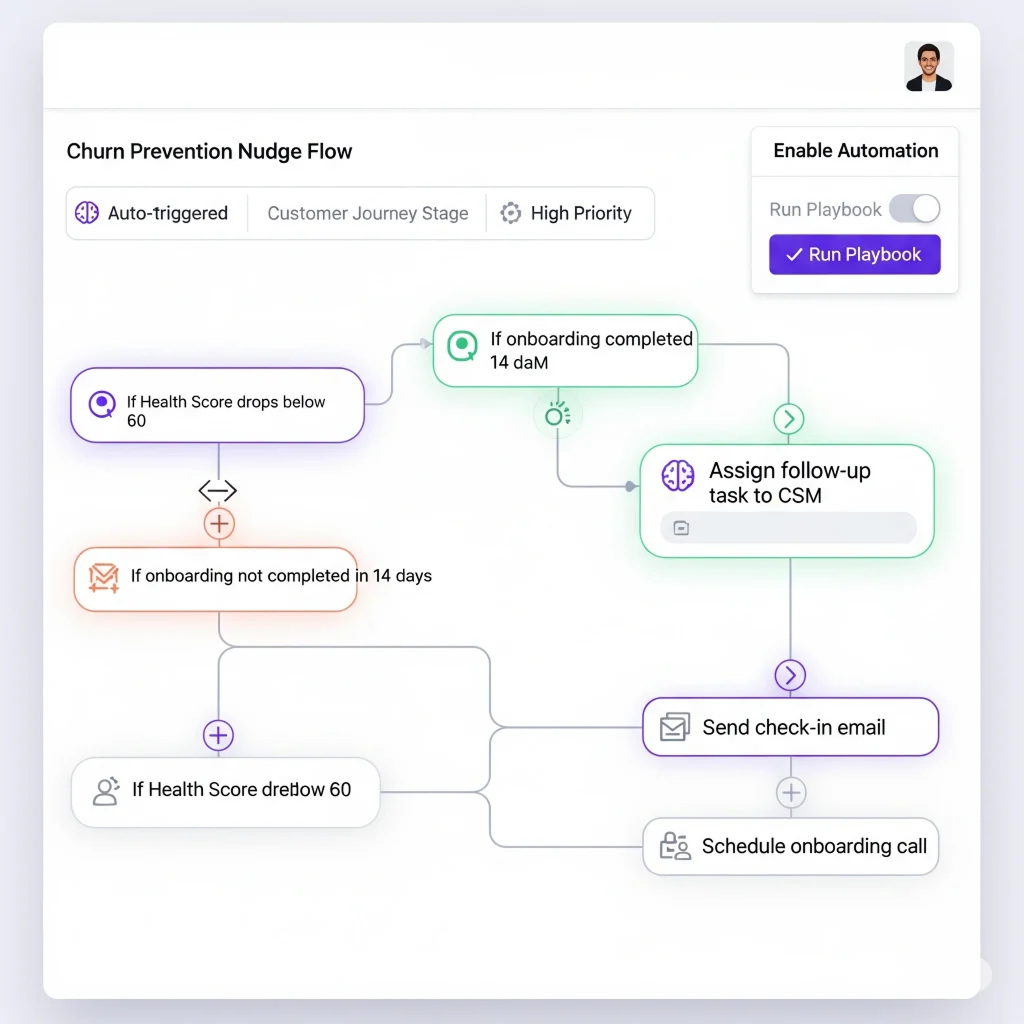
Task: Click the green chevron above Assign follow-up task
Action: pos(789,419)
